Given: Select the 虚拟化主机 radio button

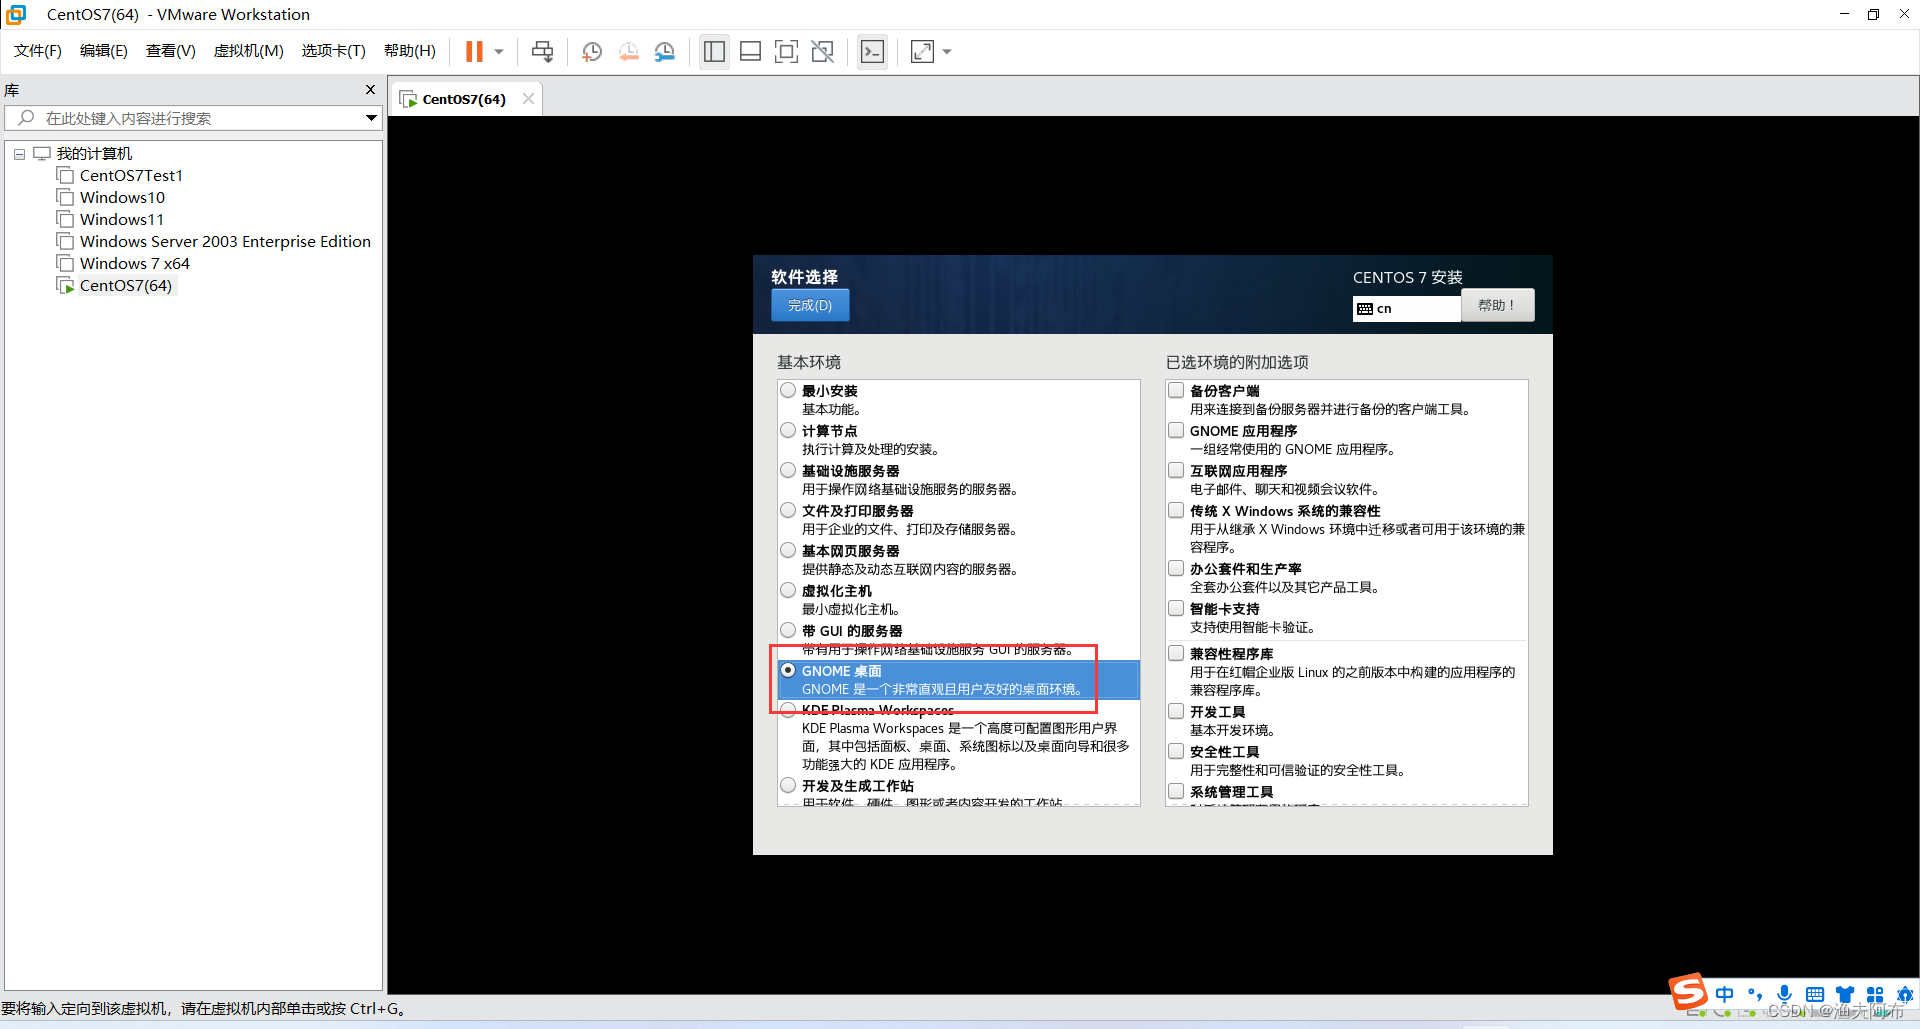Looking at the screenshot, I should pos(788,591).
